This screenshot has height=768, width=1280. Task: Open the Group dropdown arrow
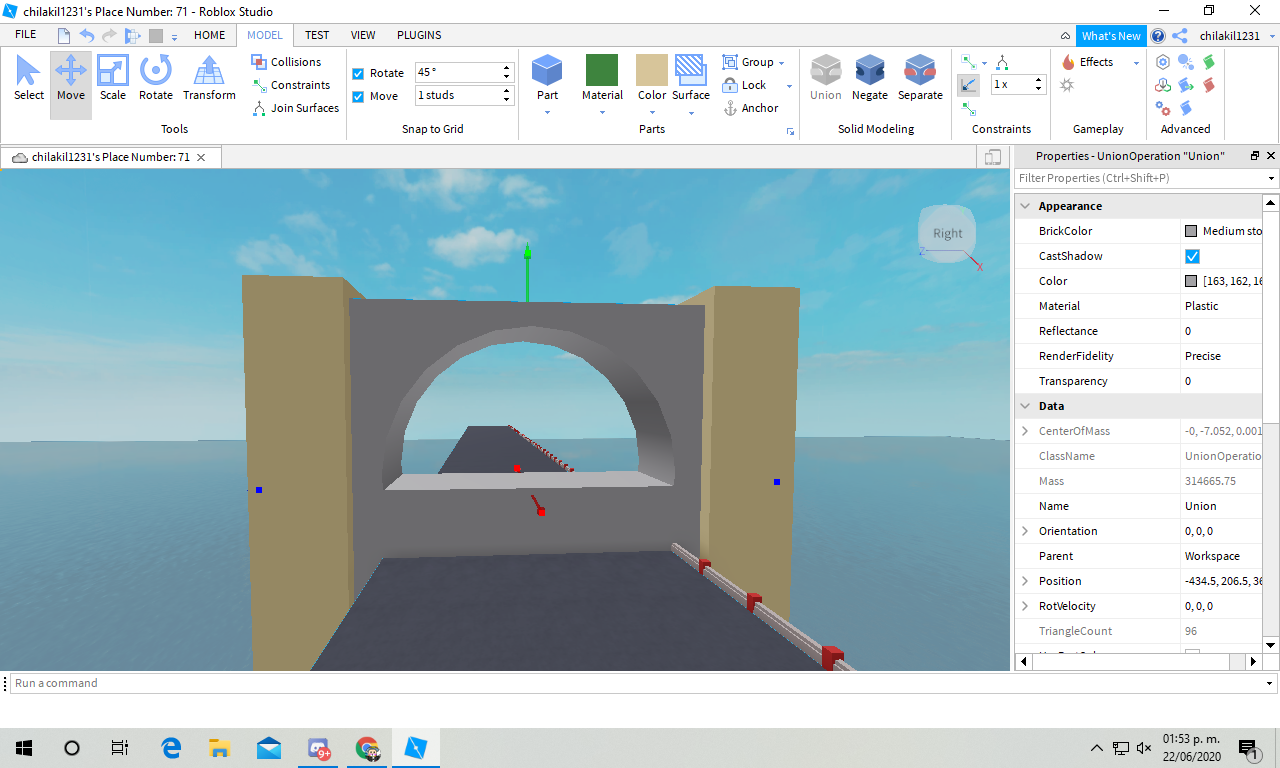[781, 63]
